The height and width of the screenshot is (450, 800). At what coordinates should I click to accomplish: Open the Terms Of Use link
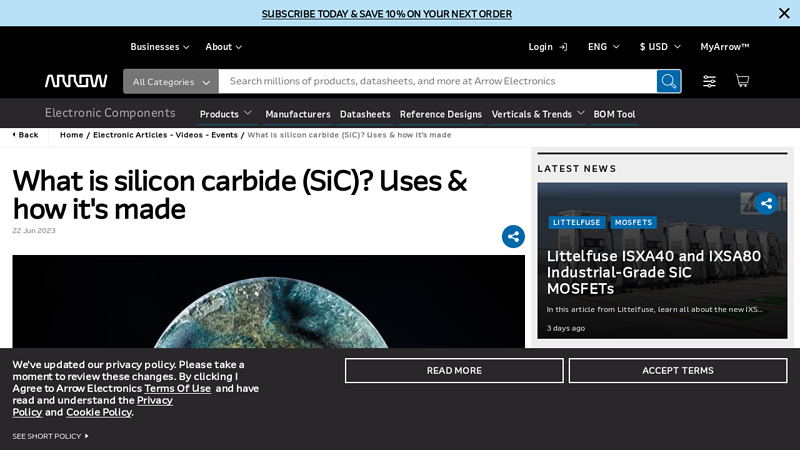178,388
